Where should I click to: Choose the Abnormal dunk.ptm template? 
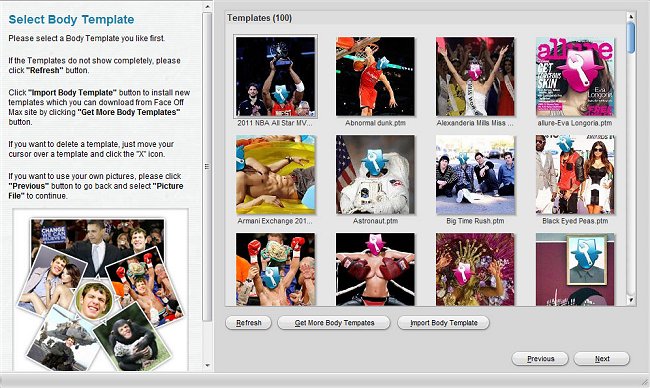375,77
